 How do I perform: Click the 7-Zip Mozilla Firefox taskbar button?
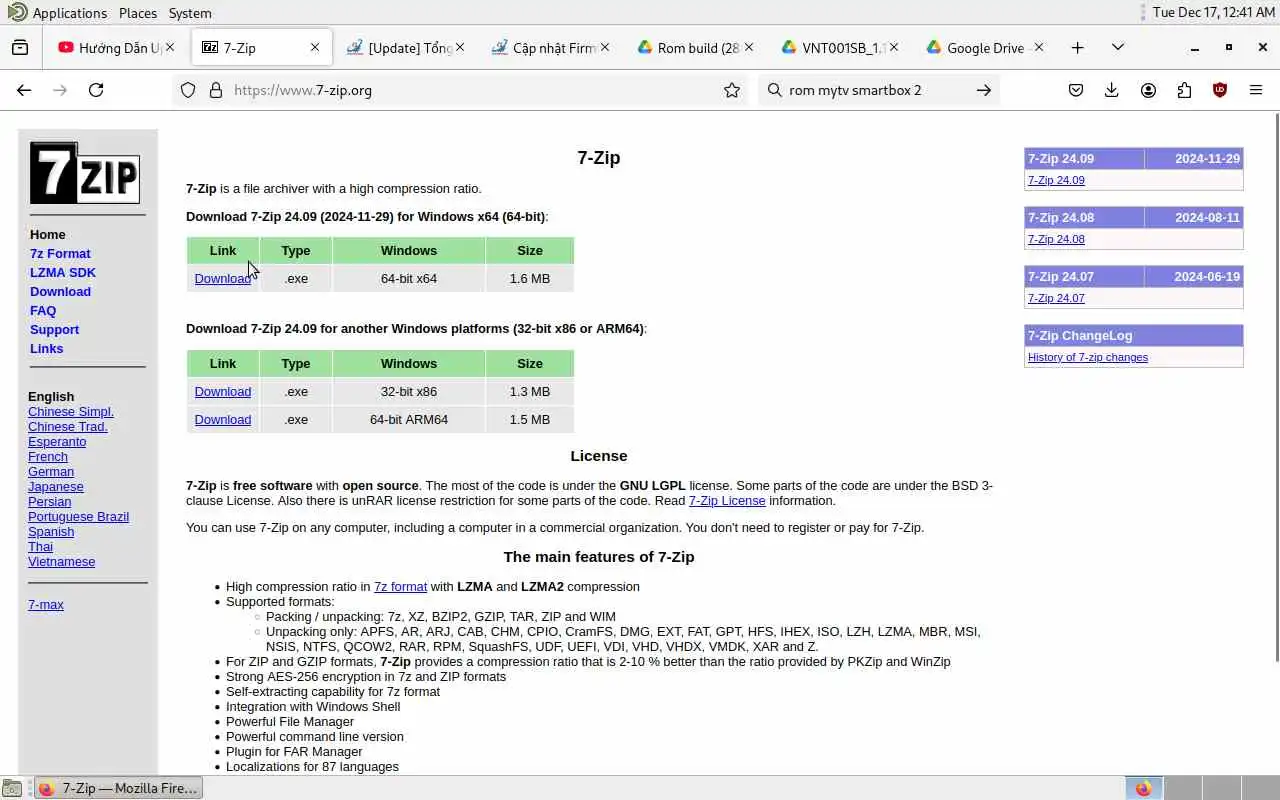click(x=119, y=788)
